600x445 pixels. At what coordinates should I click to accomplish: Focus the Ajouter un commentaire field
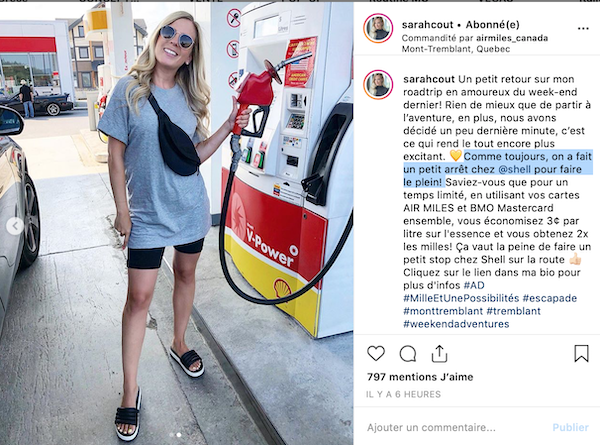pos(455,427)
